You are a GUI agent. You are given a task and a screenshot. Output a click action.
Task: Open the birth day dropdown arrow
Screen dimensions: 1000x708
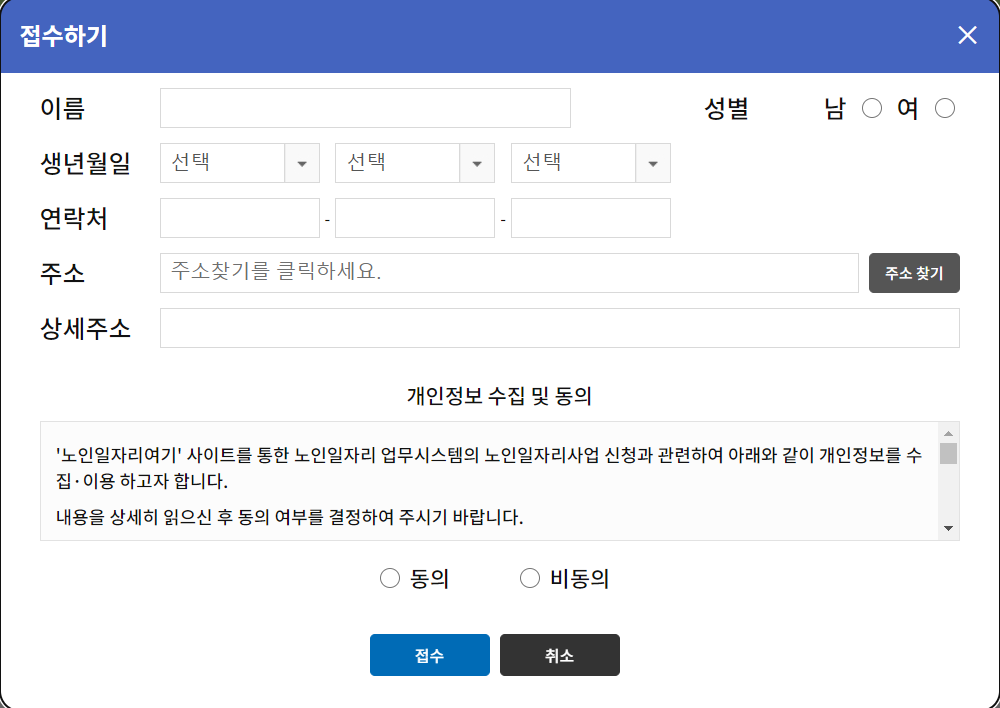click(653, 163)
